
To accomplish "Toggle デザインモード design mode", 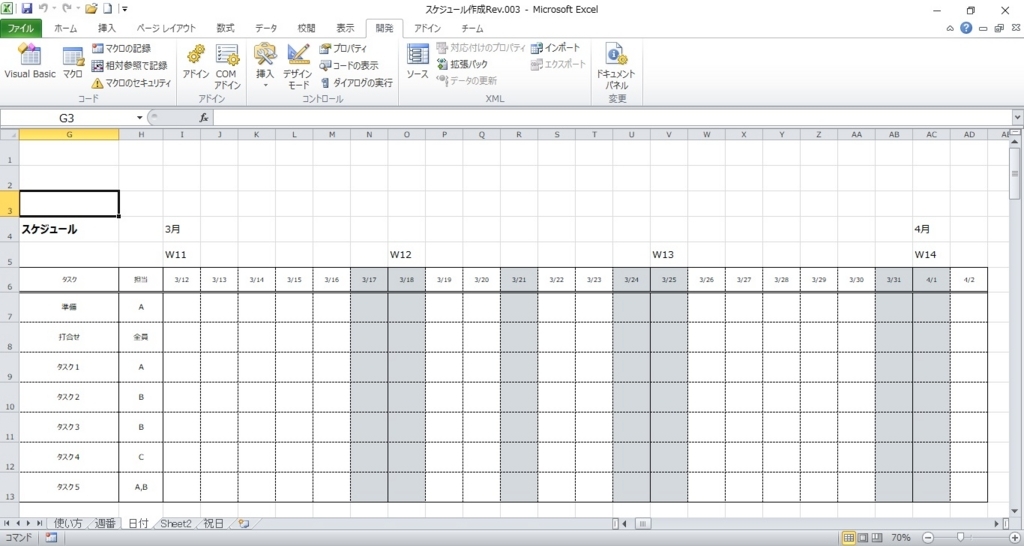I will (x=298, y=67).
